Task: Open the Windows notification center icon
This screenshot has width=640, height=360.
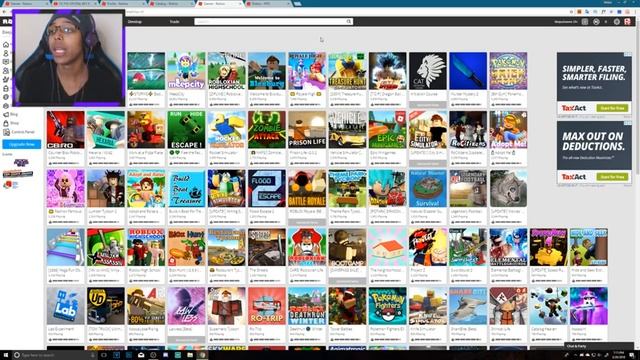Action: pos(632,355)
